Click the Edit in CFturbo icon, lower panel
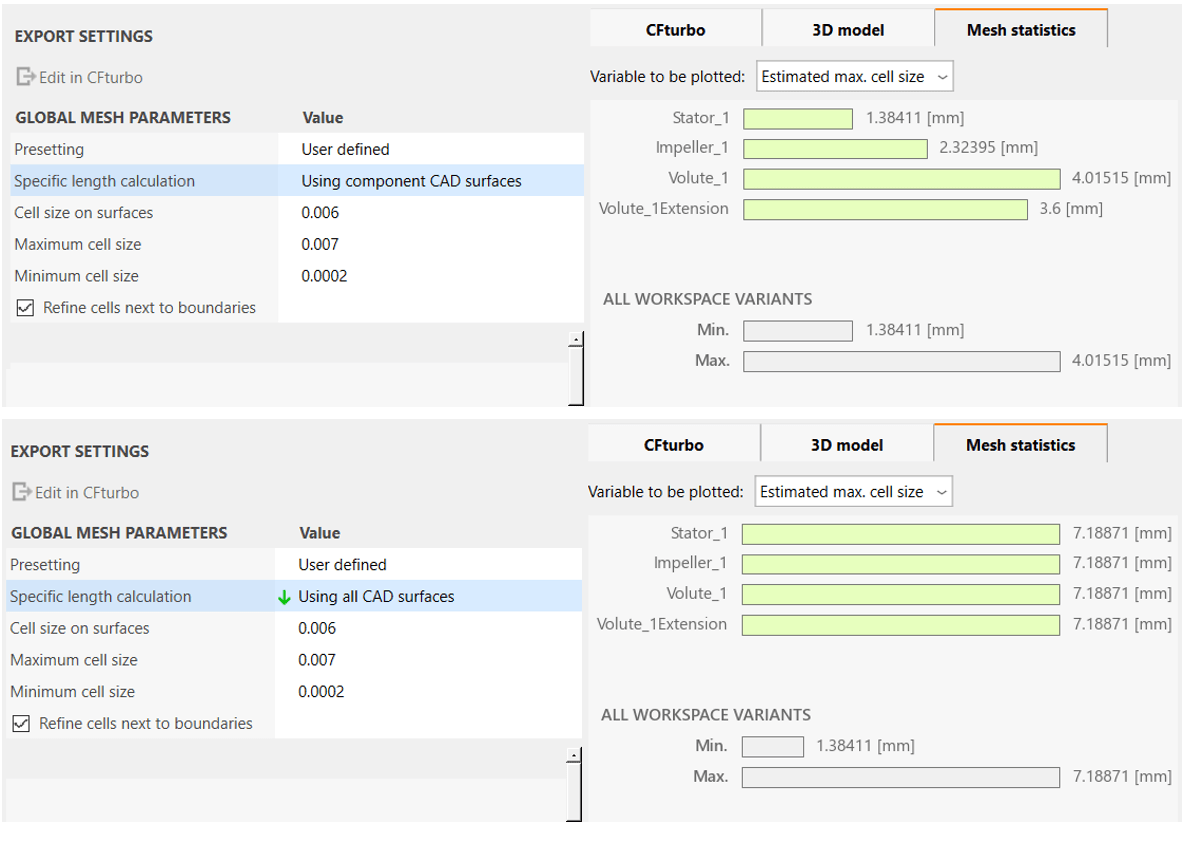 [21, 493]
